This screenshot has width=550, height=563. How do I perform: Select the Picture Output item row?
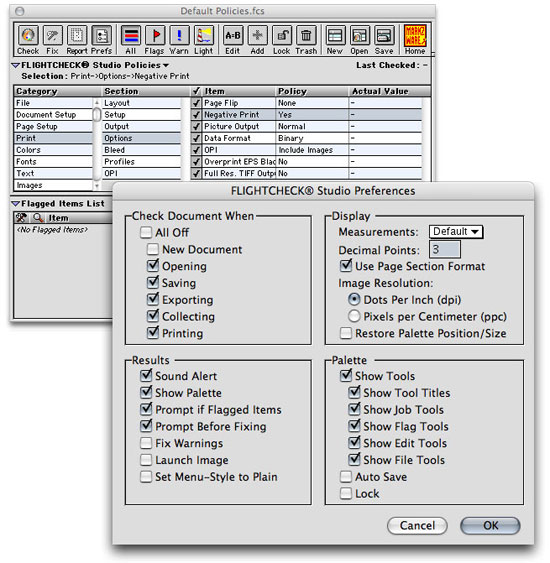[306, 126]
